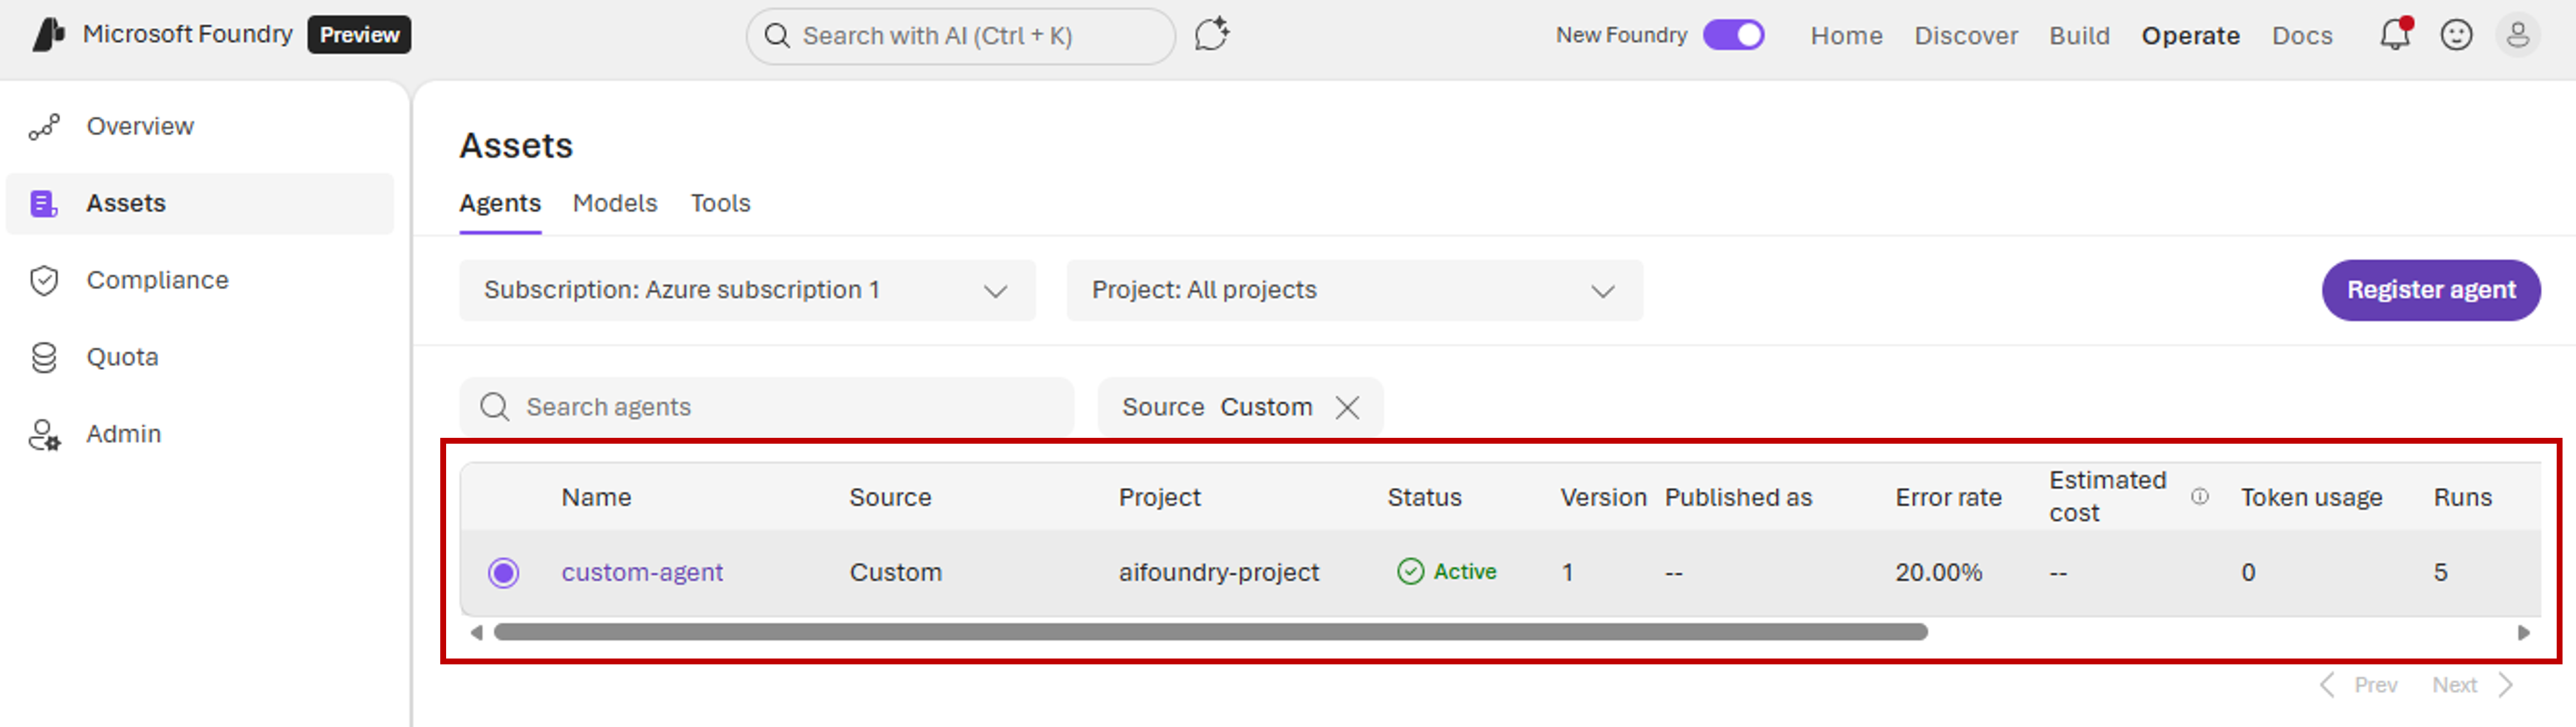The image size is (2576, 727).
Task: Click the Compliance shield icon
Action: tap(44, 281)
